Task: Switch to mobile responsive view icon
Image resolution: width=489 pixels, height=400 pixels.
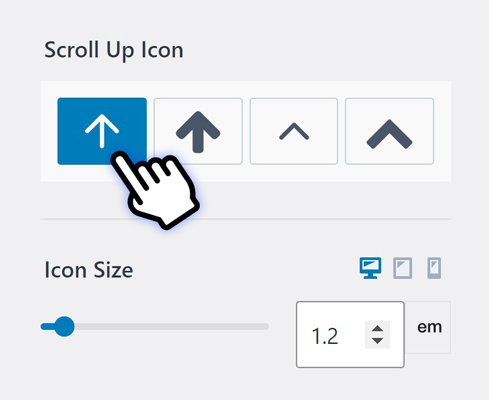Action: pos(434,268)
